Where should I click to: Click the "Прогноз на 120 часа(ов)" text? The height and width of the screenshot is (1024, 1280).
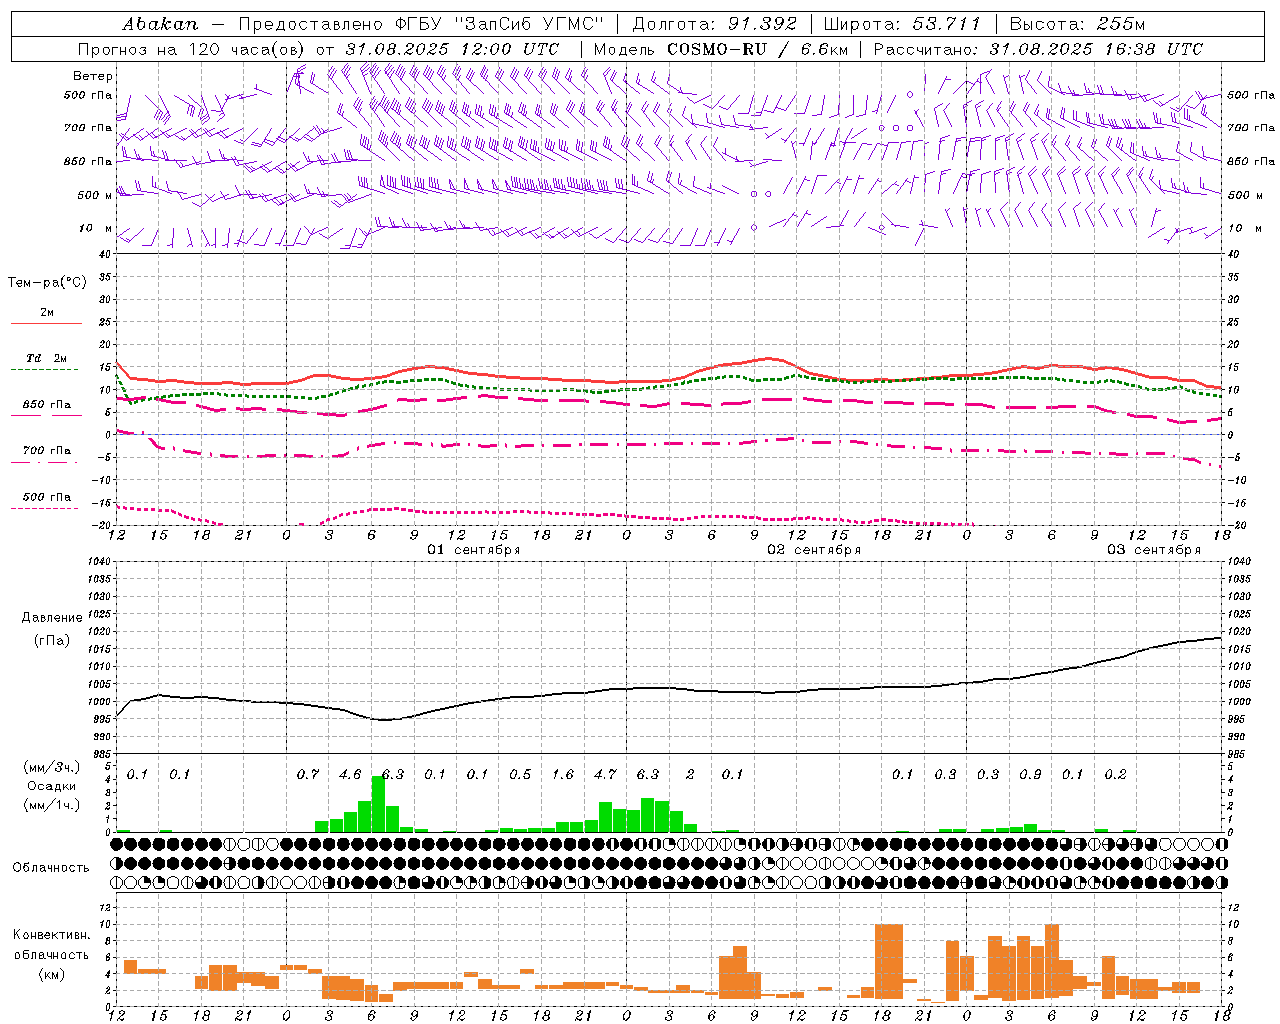tap(193, 49)
